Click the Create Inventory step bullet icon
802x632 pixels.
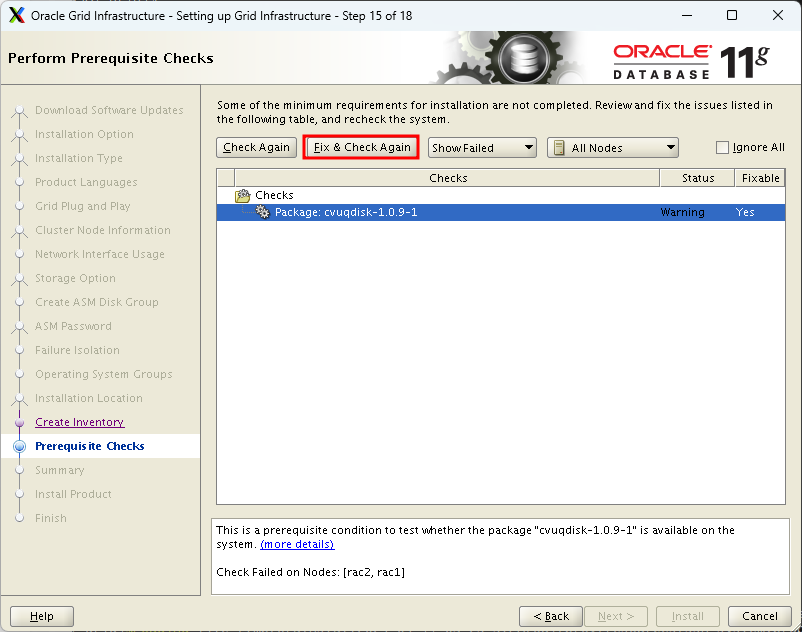[x=19, y=422]
